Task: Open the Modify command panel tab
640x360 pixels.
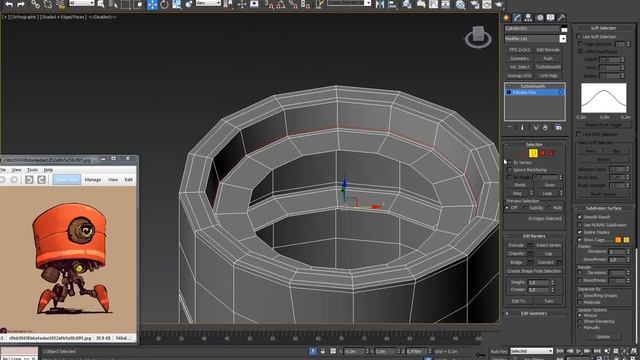Action: (x=517, y=18)
